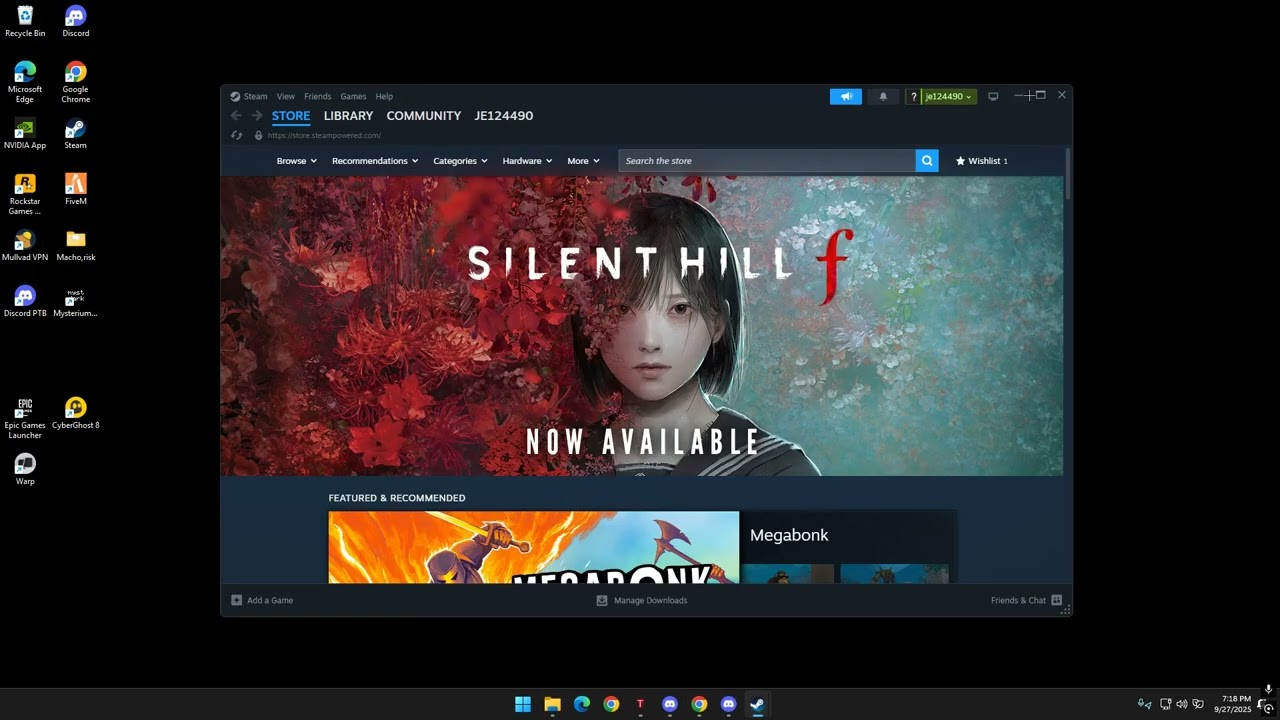
Task: Expand the Categories dropdown
Action: click(460, 161)
